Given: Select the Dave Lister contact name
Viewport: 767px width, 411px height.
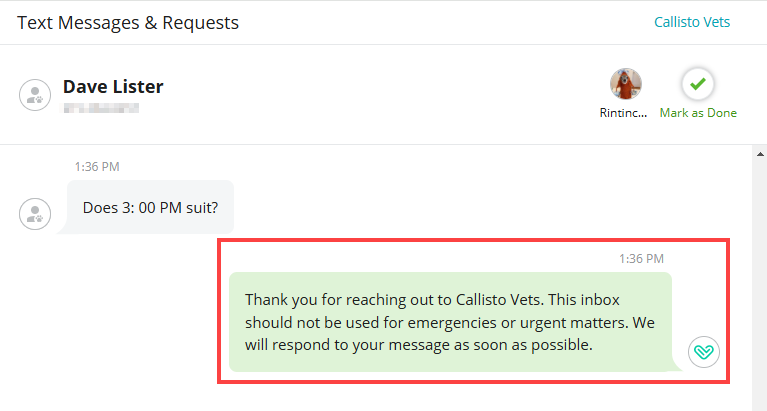Looking at the screenshot, I should tap(113, 87).
